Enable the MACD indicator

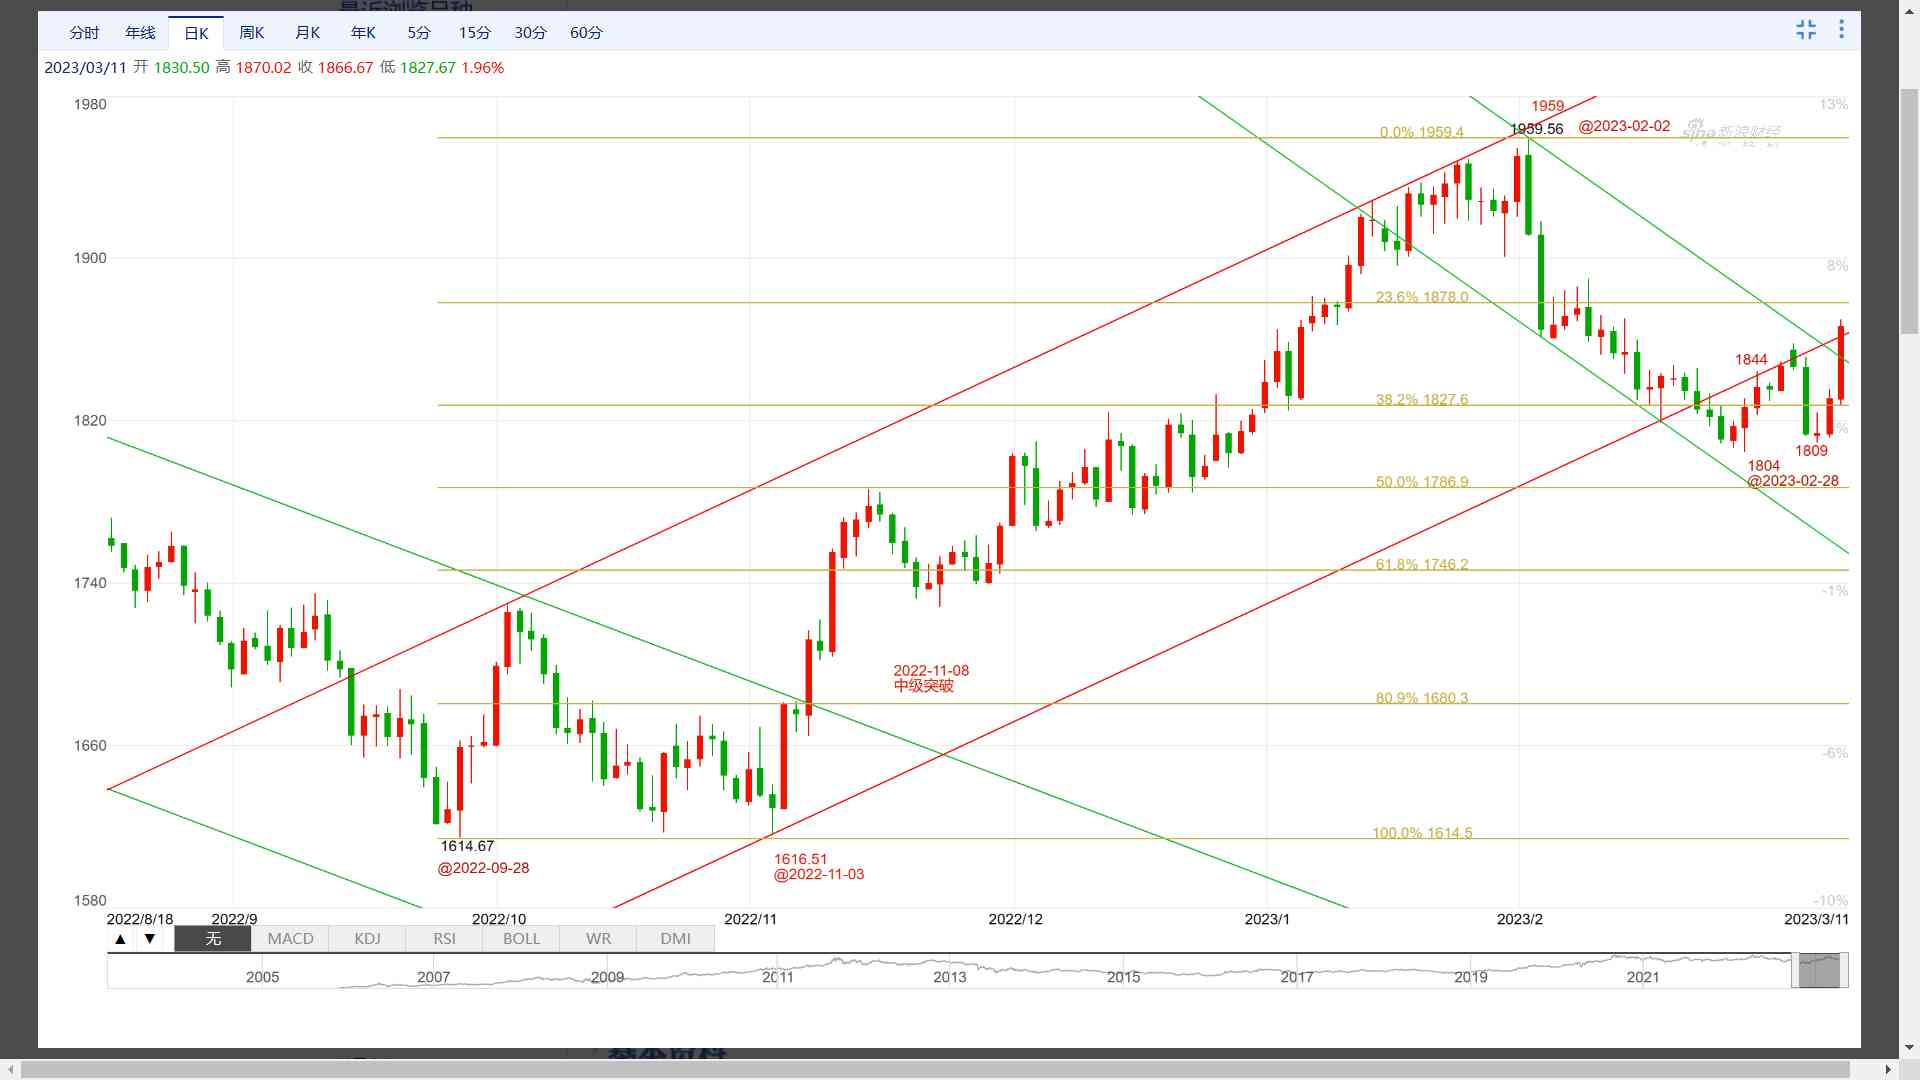290,939
